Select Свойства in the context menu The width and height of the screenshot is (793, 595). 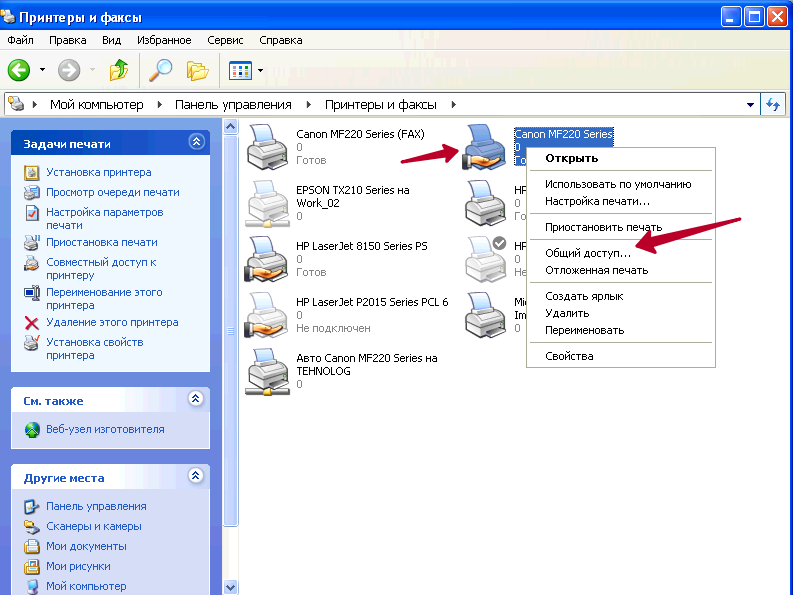(x=569, y=356)
